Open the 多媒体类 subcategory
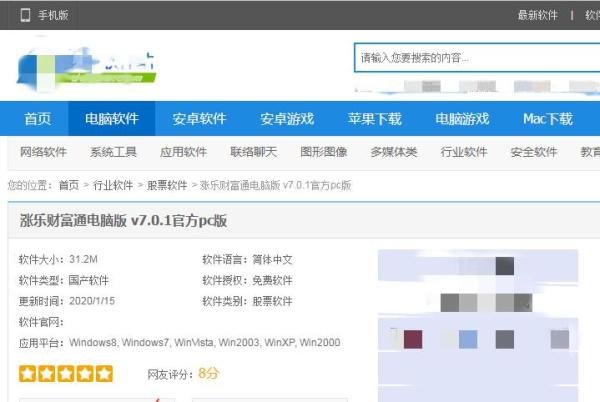The width and height of the screenshot is (600, 402). [393, 152]
